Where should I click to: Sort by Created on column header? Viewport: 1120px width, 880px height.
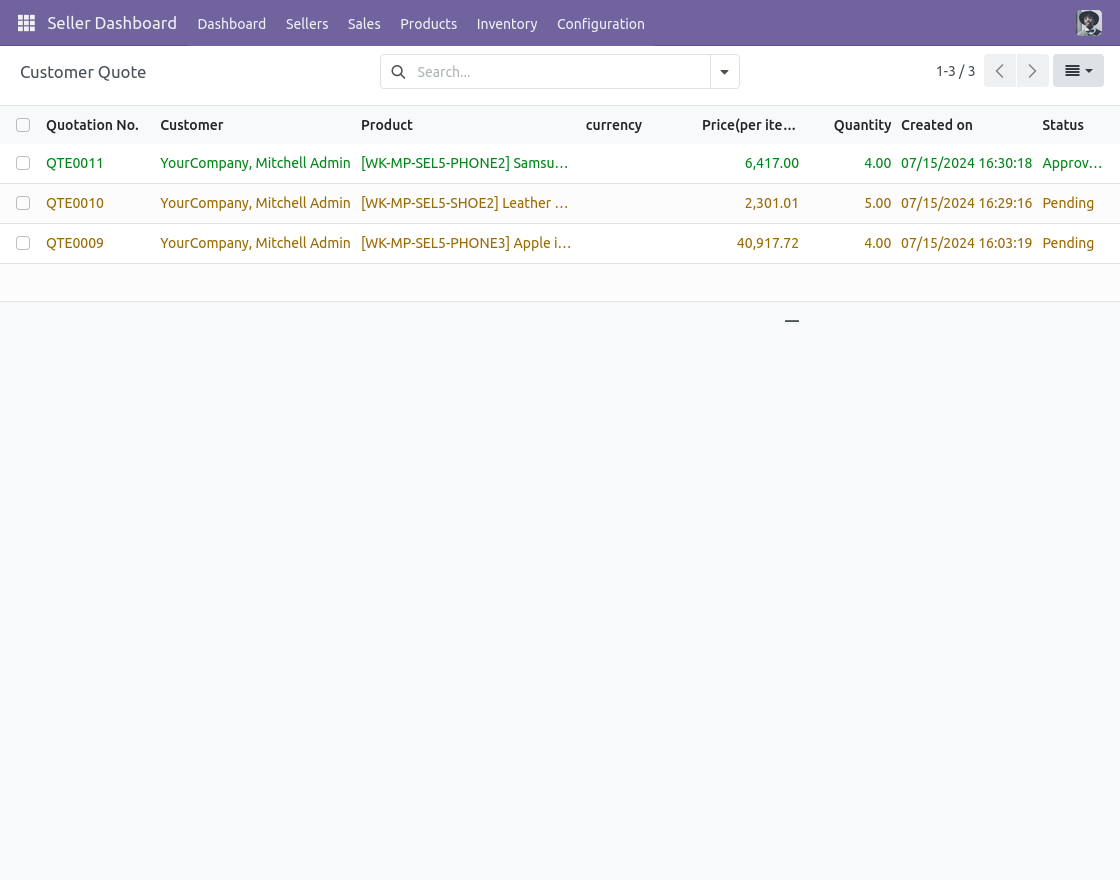click(936, 125)
